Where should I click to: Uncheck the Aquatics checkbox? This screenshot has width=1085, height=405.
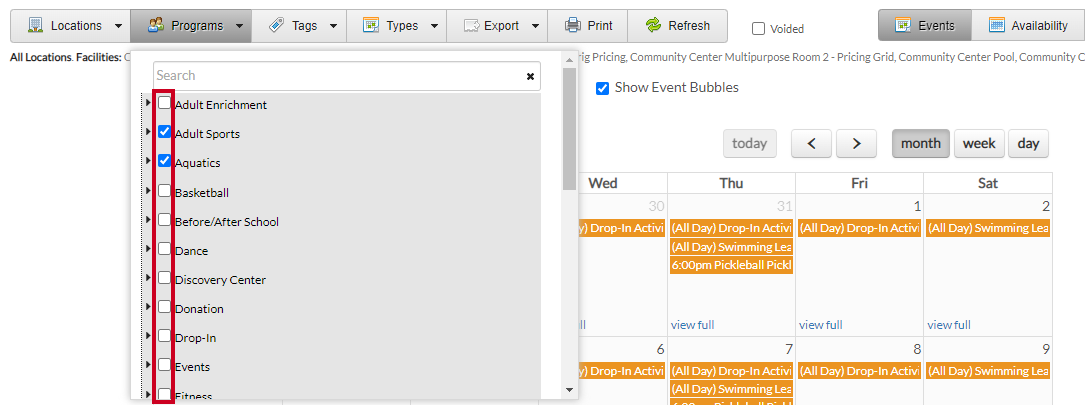[164, 161]
